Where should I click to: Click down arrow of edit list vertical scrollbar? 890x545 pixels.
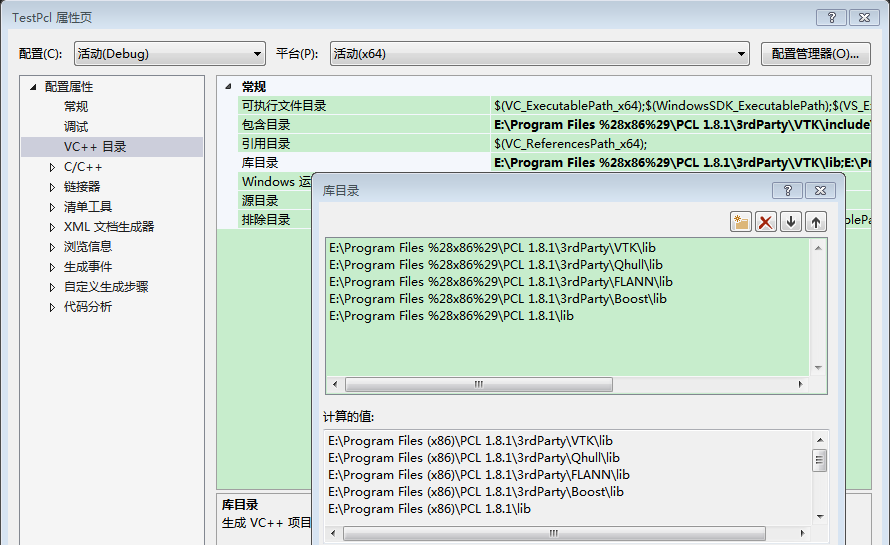pos(818,368)
